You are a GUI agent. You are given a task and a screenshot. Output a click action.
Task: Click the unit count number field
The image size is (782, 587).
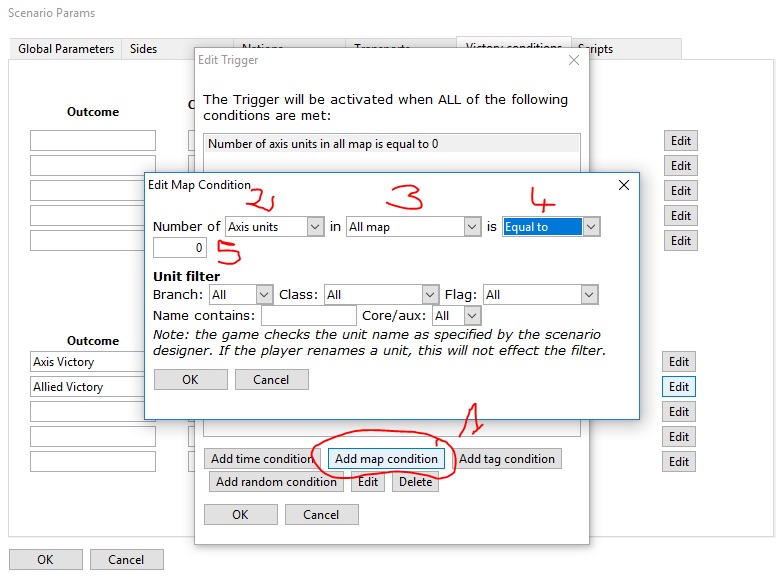pyautogui.click(x=180, y=247)
